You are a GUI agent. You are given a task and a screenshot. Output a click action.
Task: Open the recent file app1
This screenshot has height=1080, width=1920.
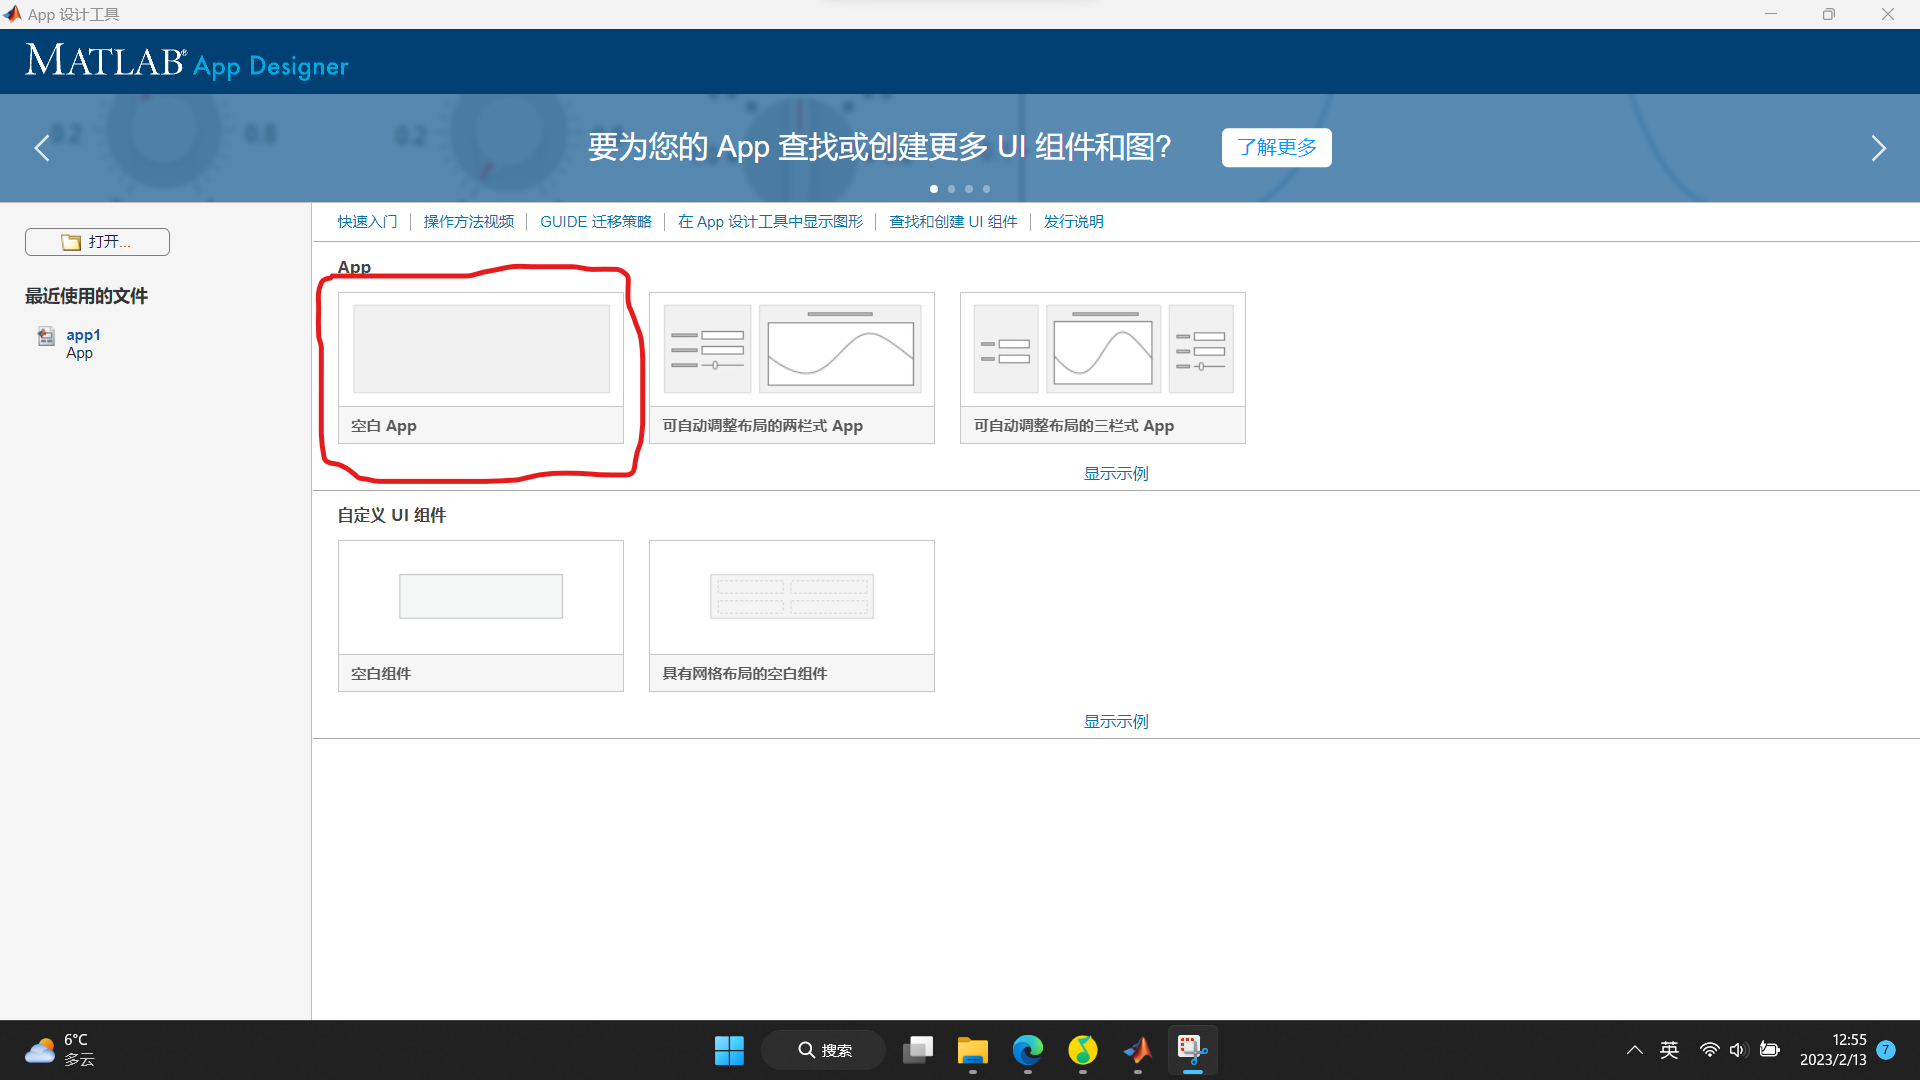tap(83, 335)
